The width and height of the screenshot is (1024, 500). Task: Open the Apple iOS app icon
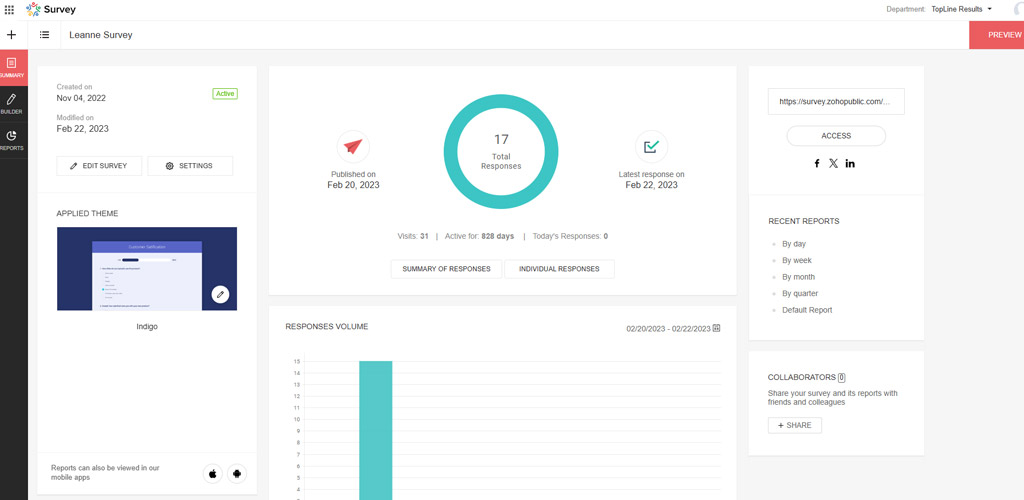(x=212, y=473)
